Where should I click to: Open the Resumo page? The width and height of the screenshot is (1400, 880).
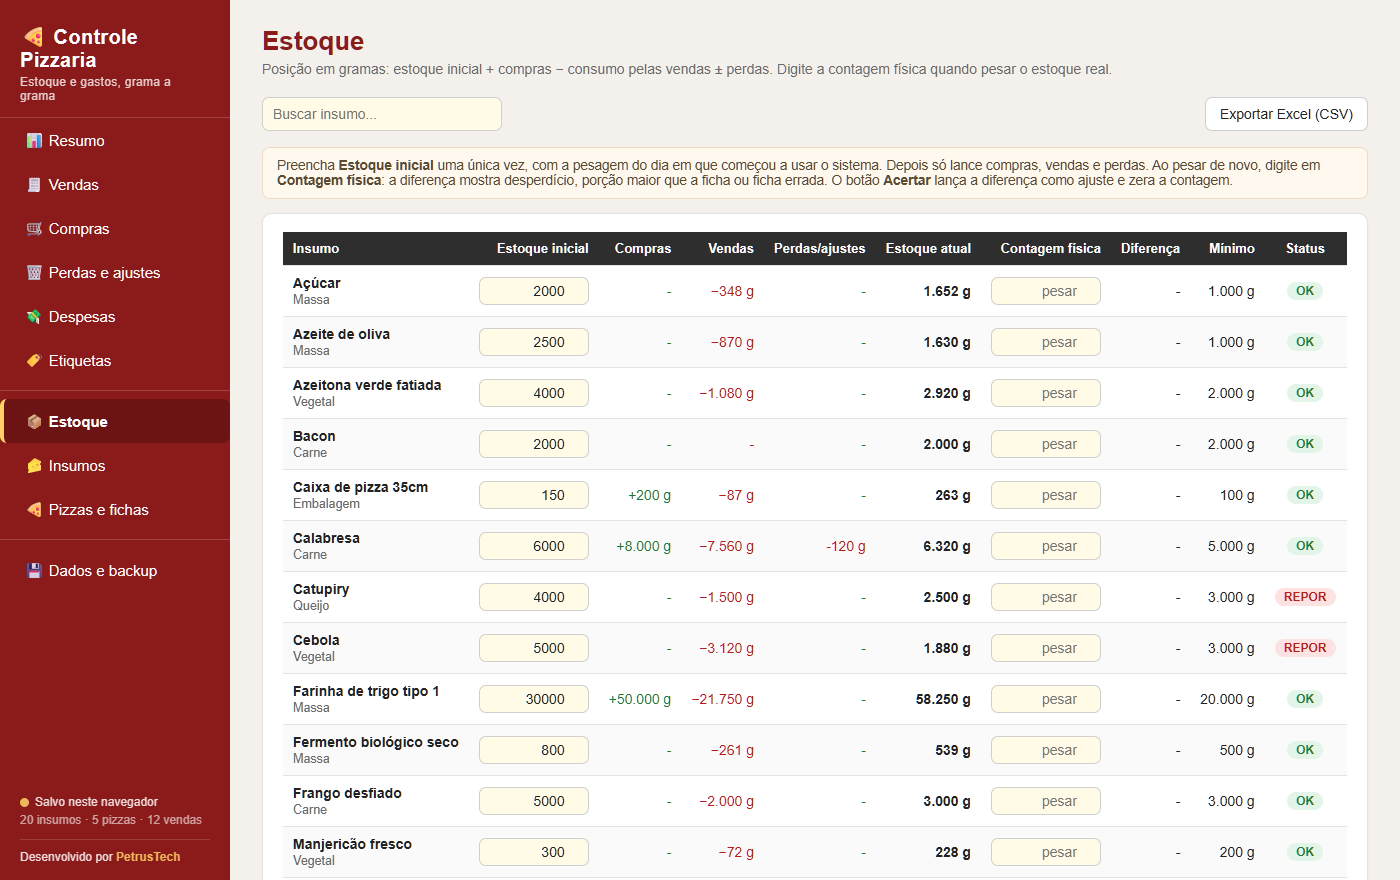pos(115,141)
